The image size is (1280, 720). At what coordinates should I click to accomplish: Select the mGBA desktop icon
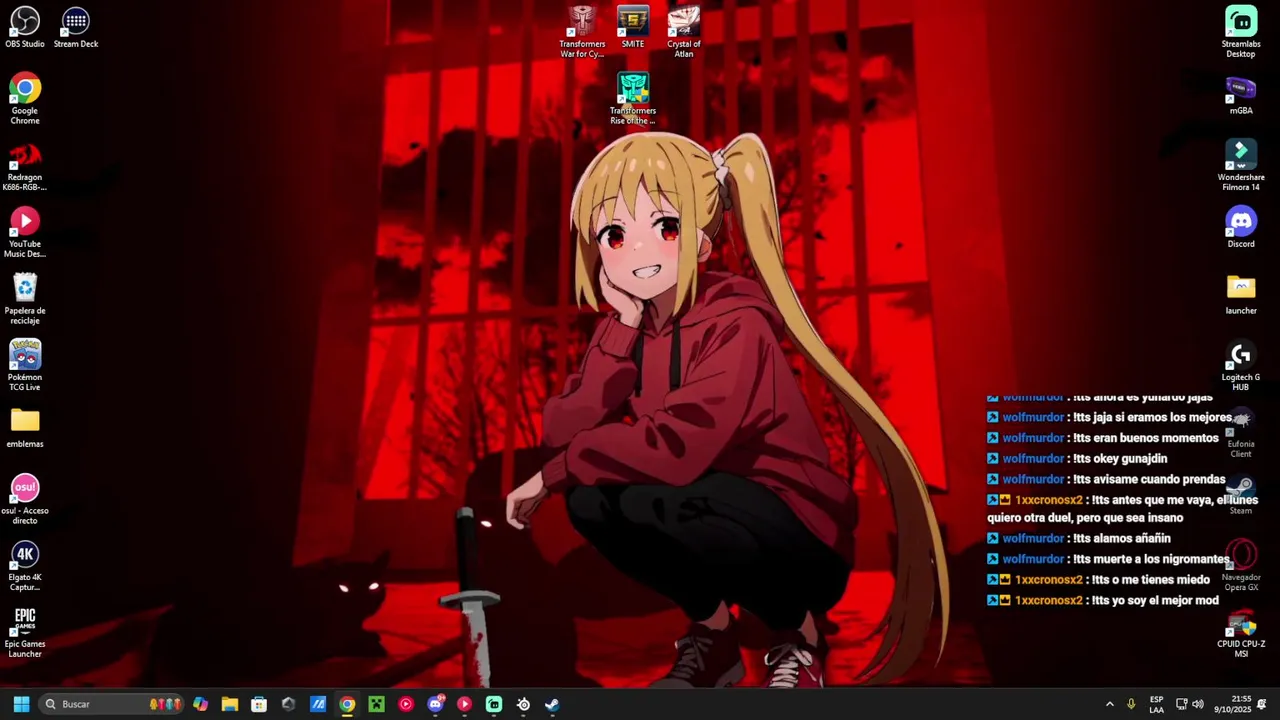point(1241,95)
